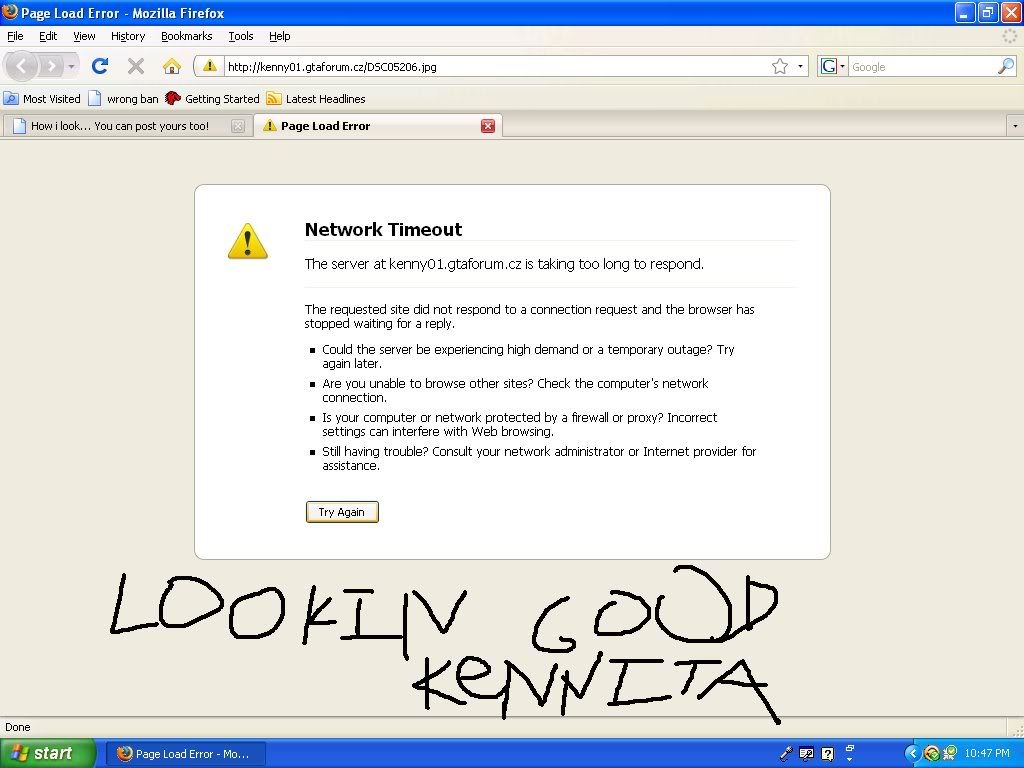Open the list all tabs dropdown

point(1014,126)
